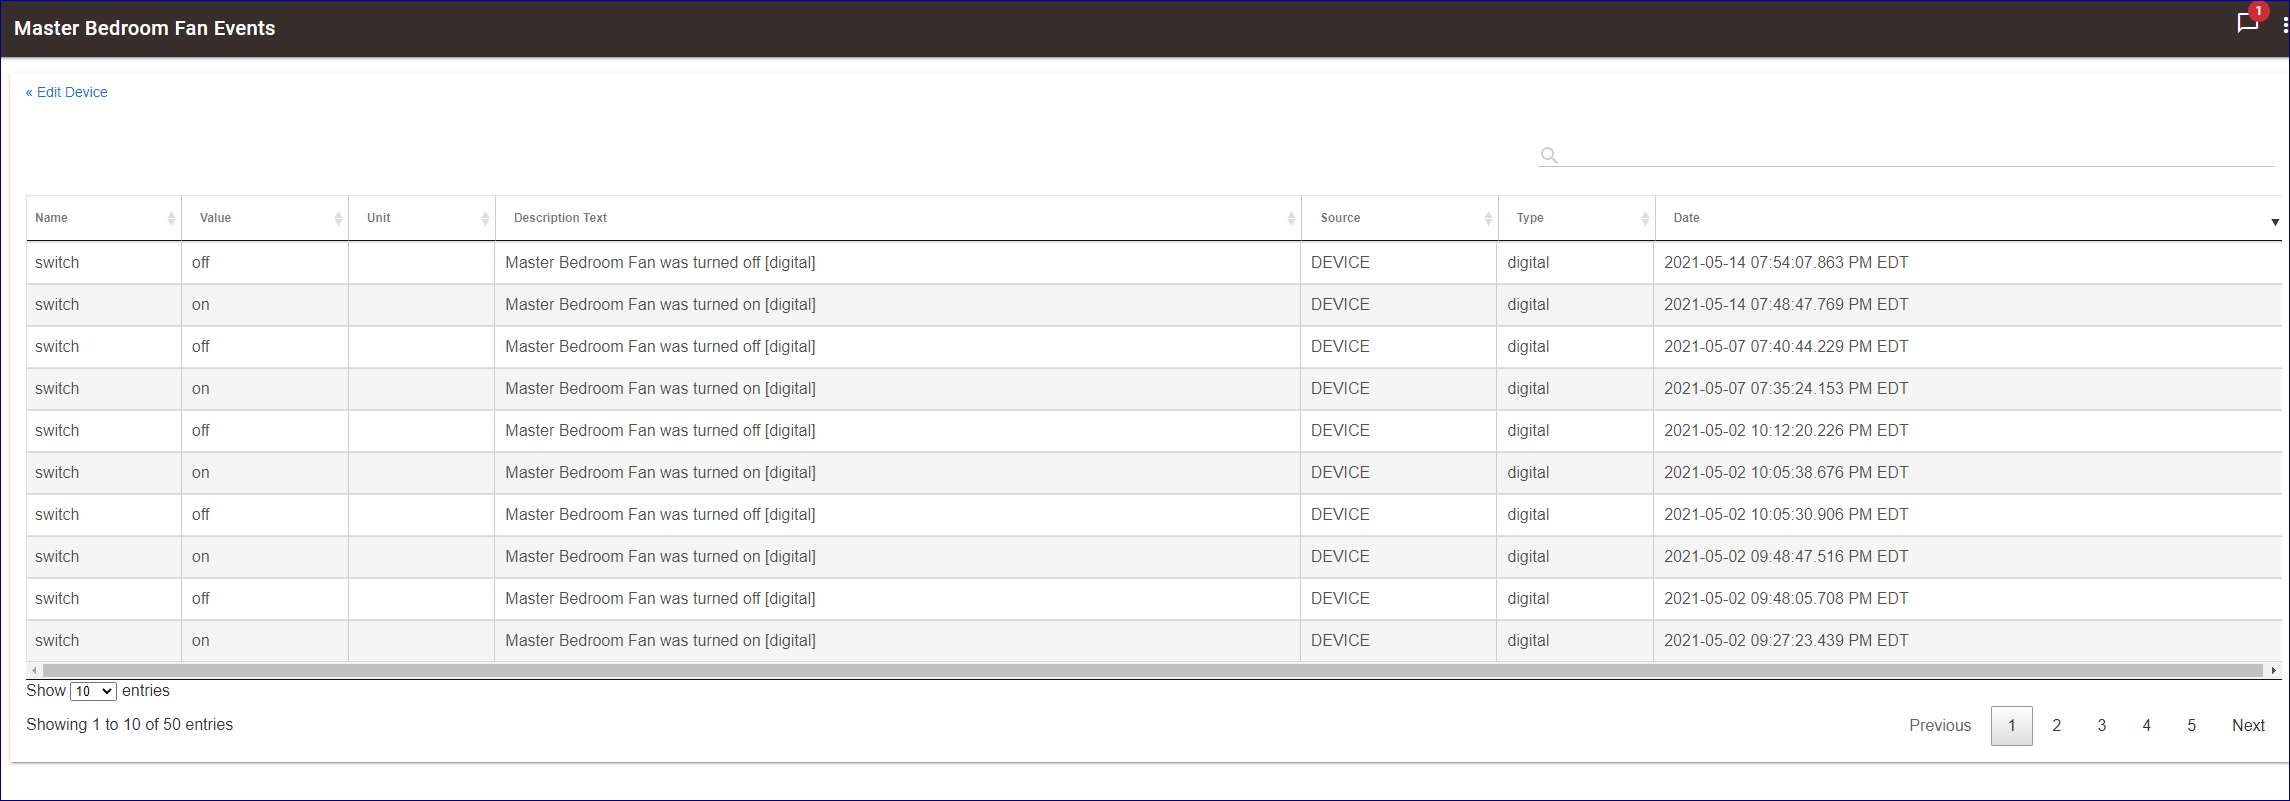Click 'on' value in 07:35:24.153 PM row

[x=201, y=389]
